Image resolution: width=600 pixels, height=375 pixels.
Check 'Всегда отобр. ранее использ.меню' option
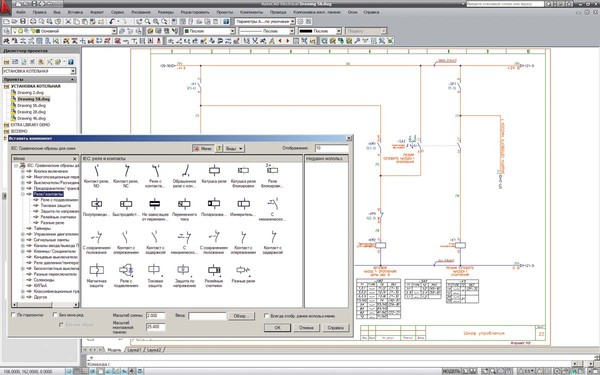click(266, 316)
